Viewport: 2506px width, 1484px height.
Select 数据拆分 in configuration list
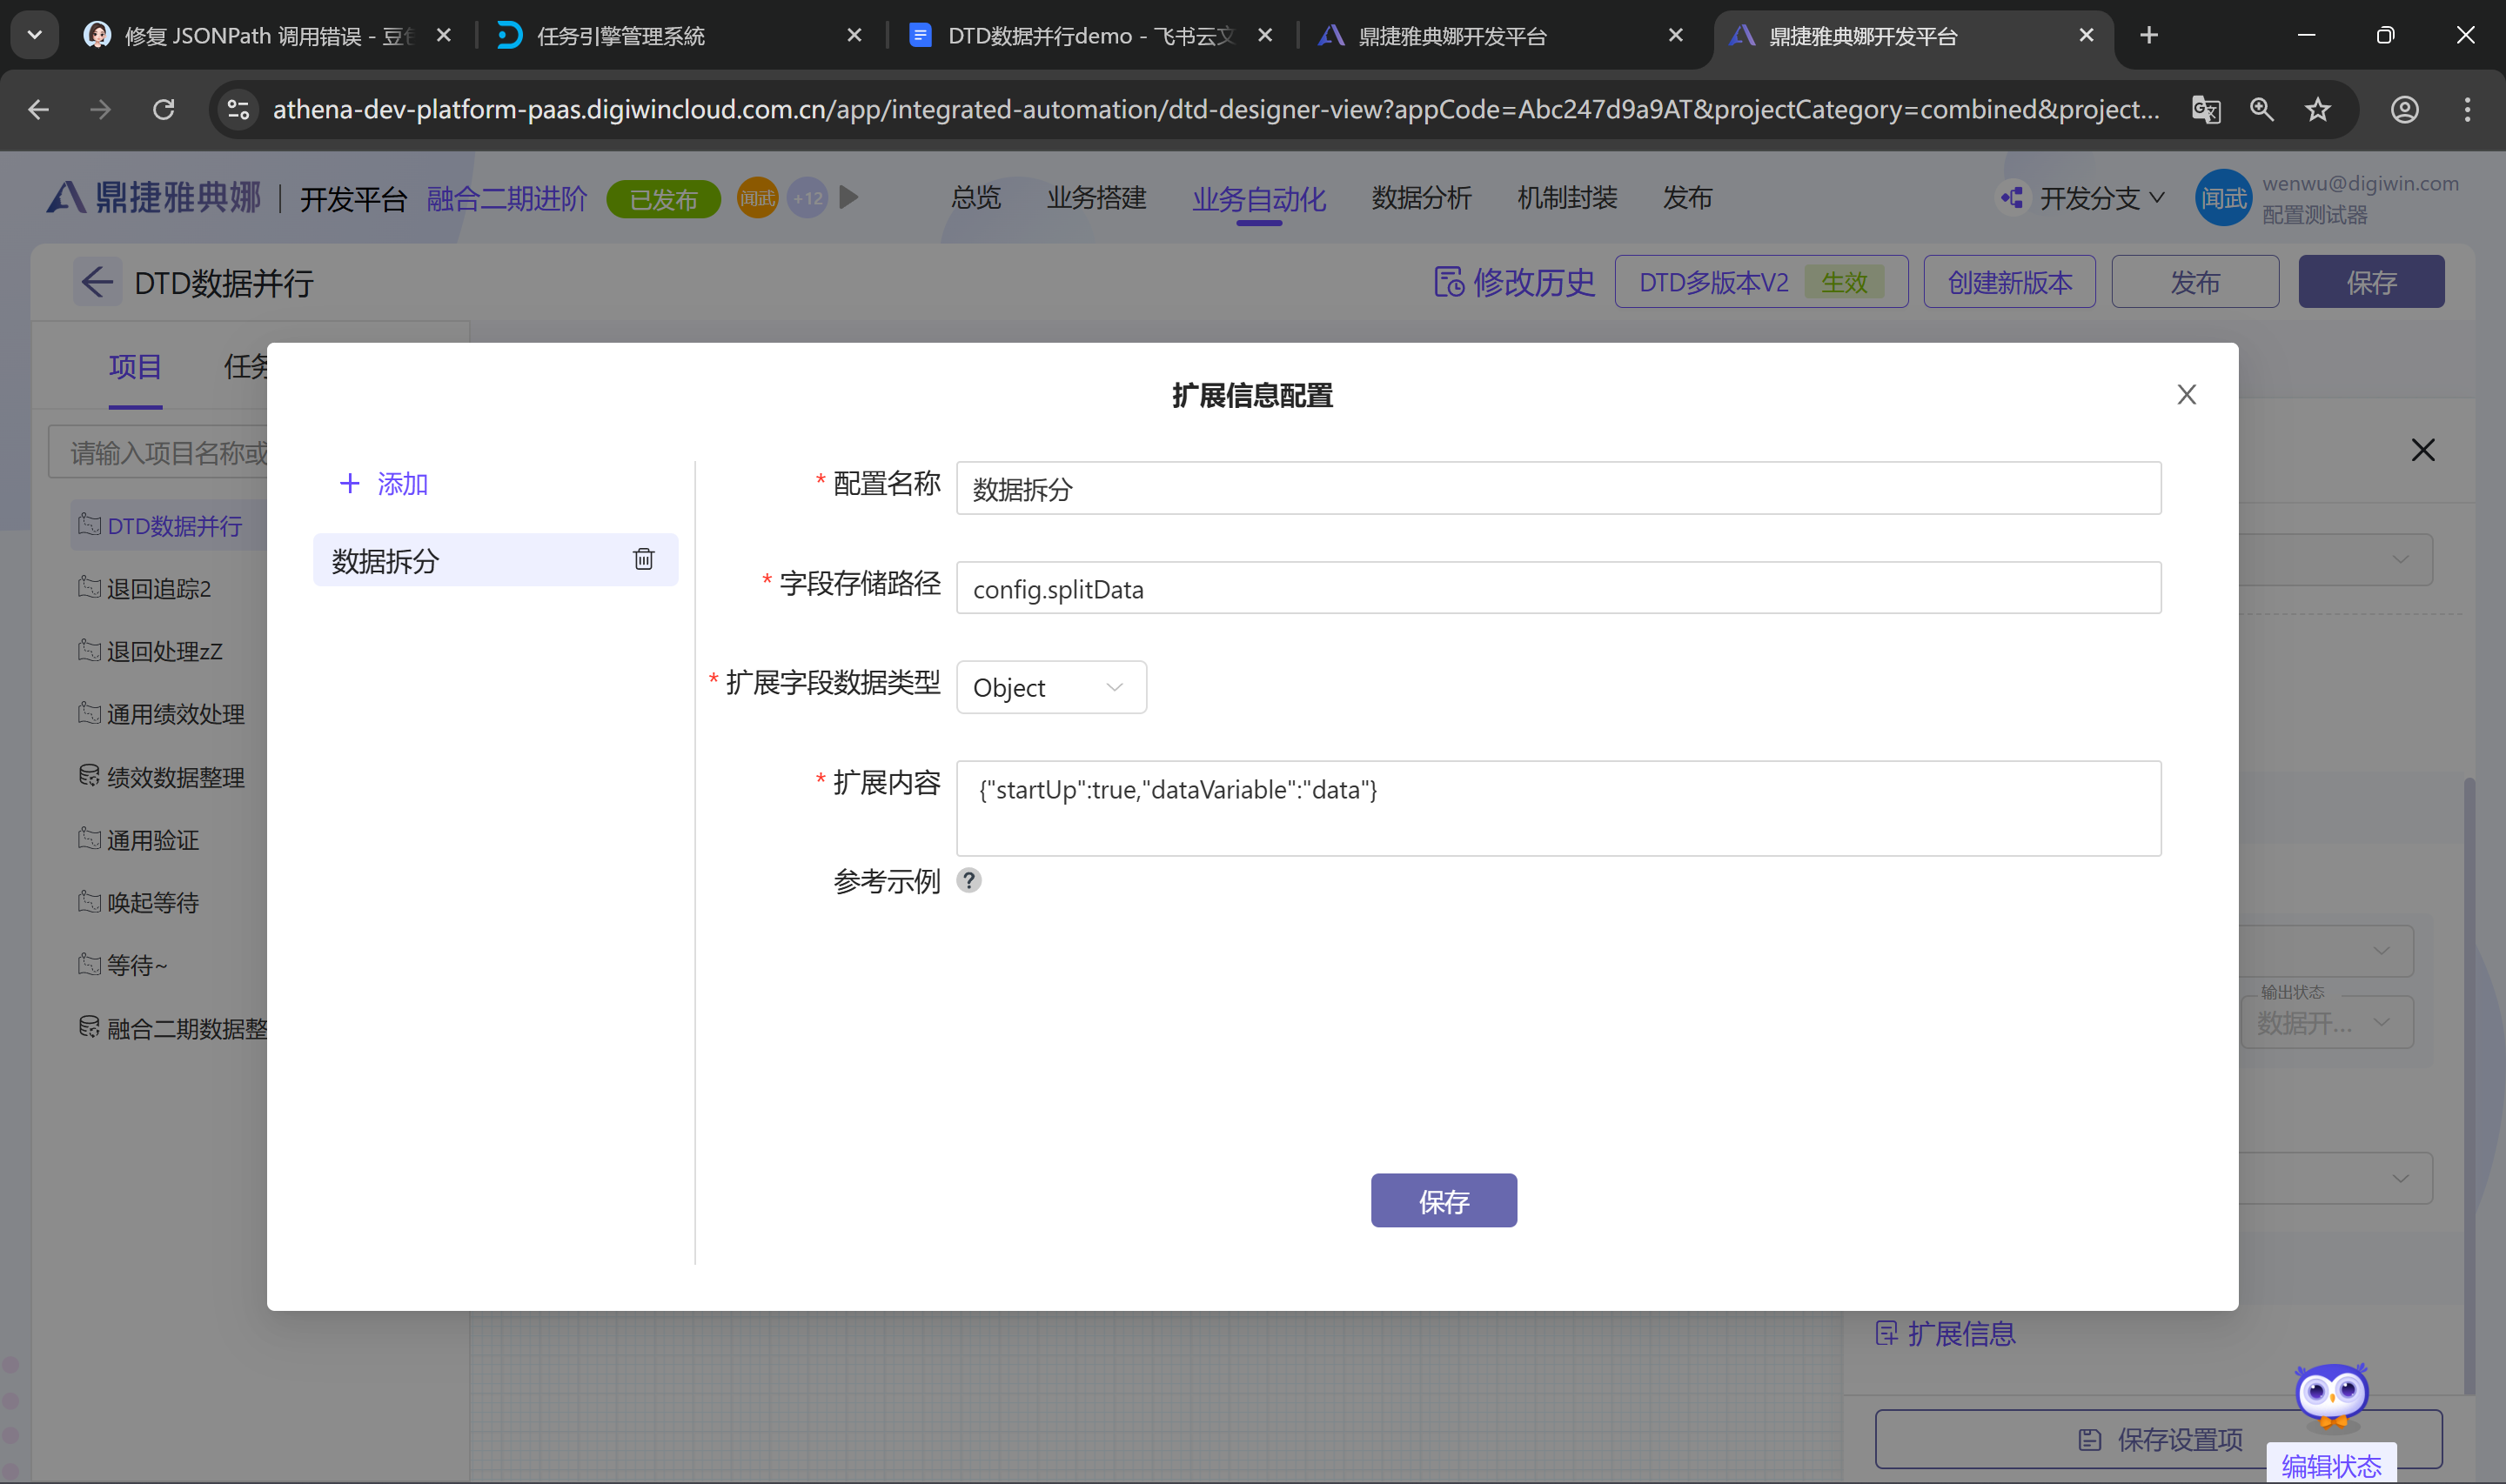(x=495, y=560)
